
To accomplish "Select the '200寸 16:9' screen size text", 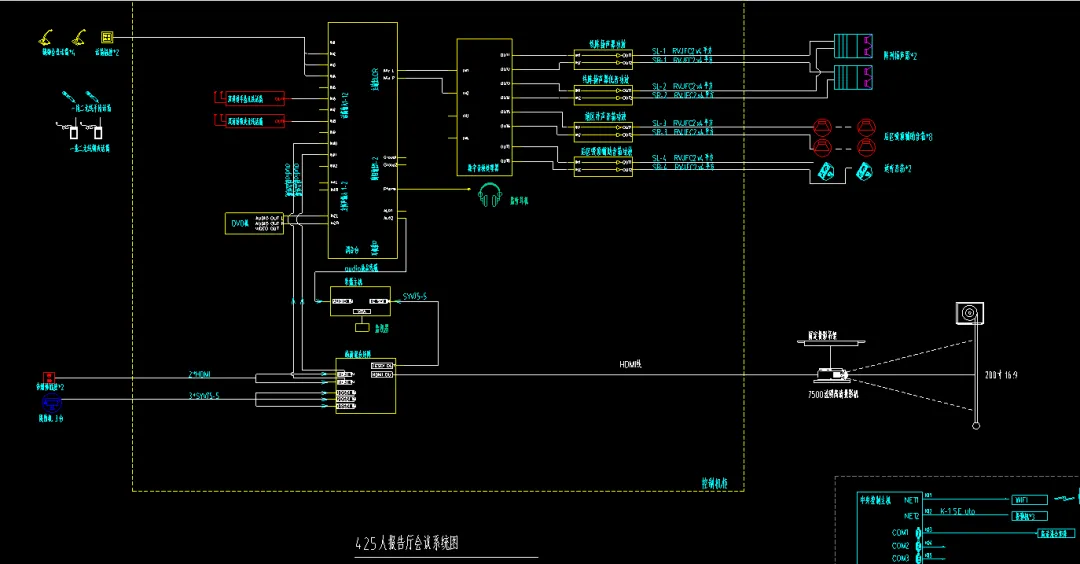I will pos(1001,375).
